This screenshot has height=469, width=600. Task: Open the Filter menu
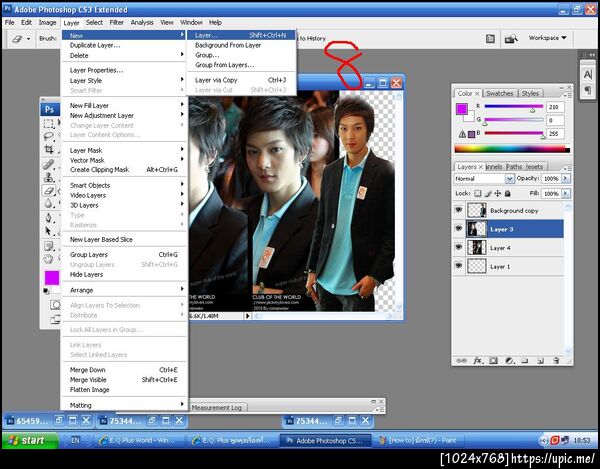click(116, 23)
